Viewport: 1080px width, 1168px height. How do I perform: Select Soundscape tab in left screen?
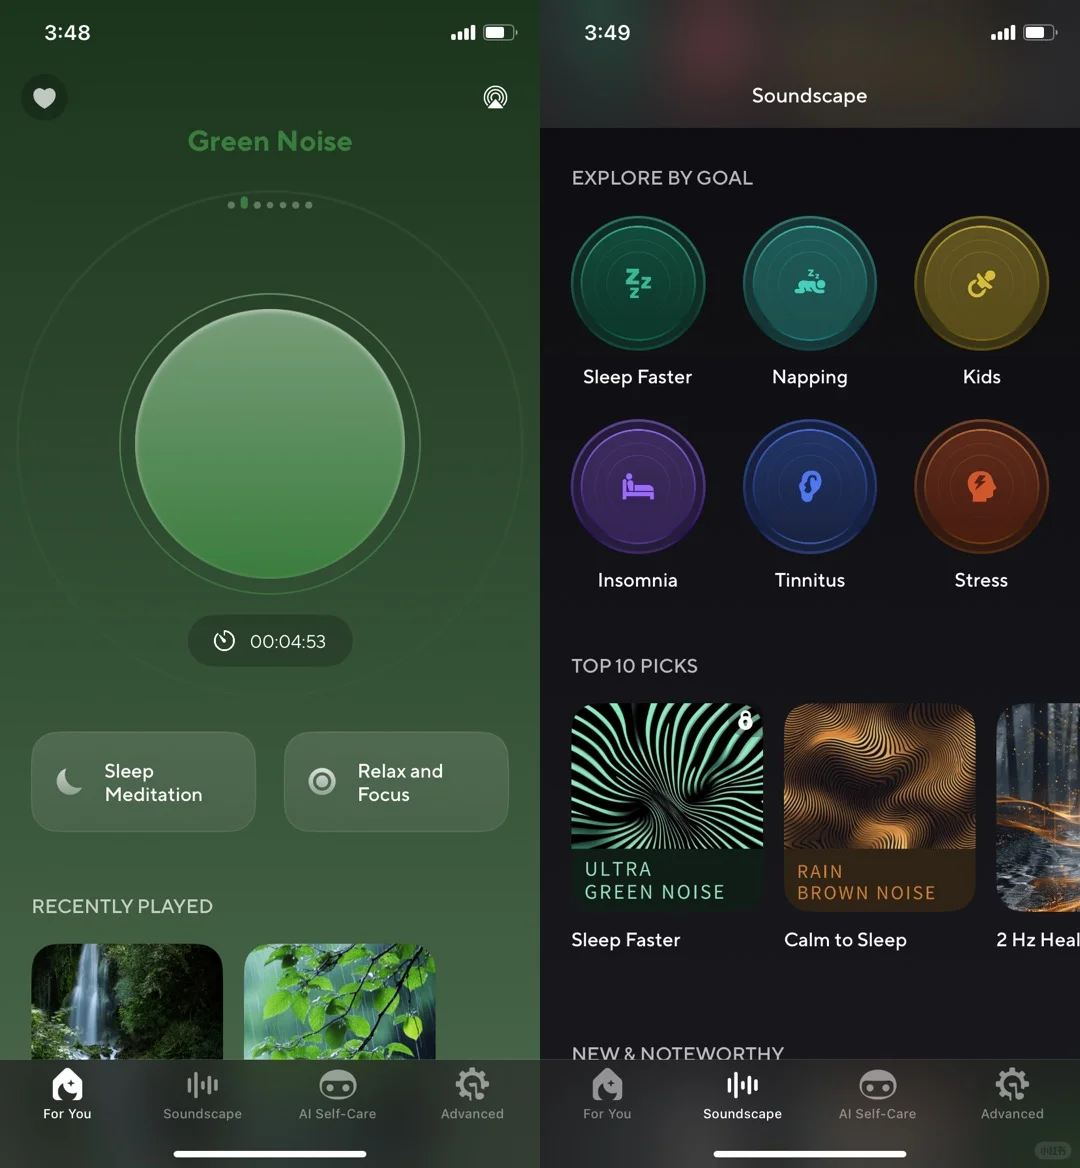[x=203, y=1094]
